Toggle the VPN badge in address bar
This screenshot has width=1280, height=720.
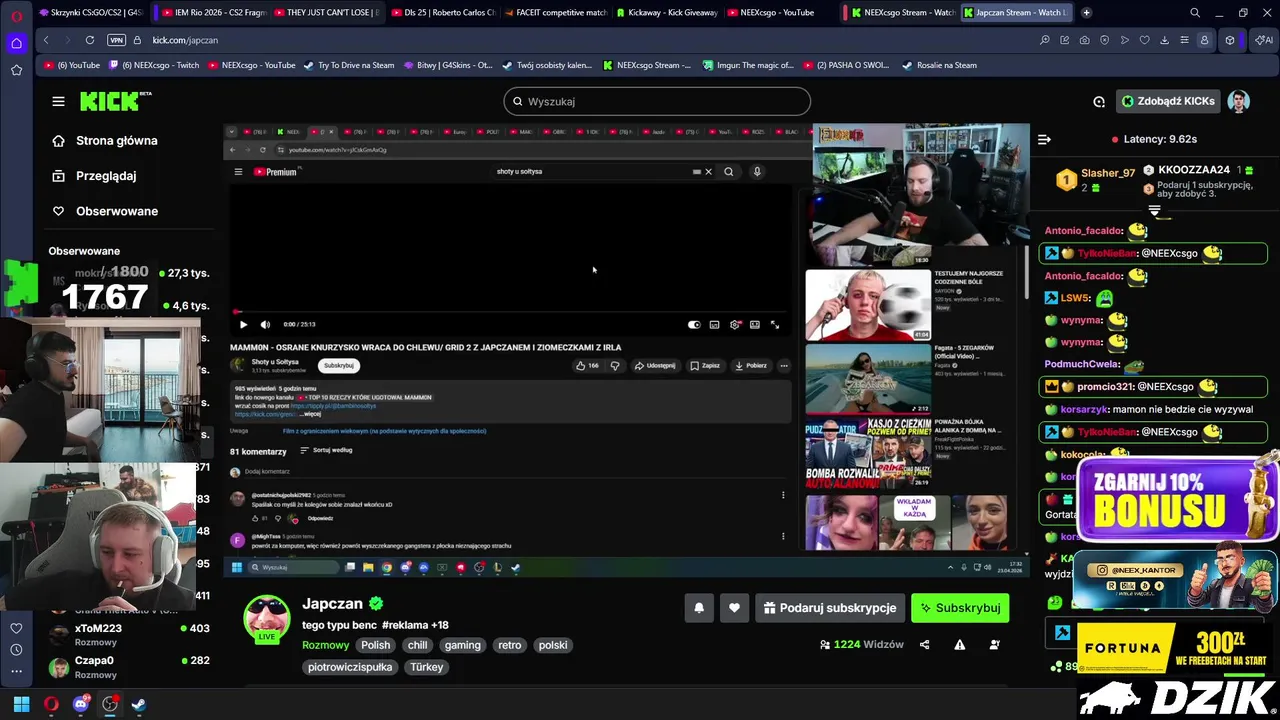coord(116,40)
